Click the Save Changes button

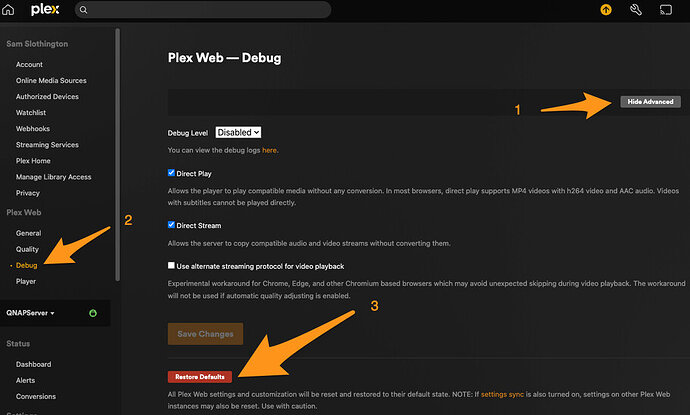tap(205, 334)
